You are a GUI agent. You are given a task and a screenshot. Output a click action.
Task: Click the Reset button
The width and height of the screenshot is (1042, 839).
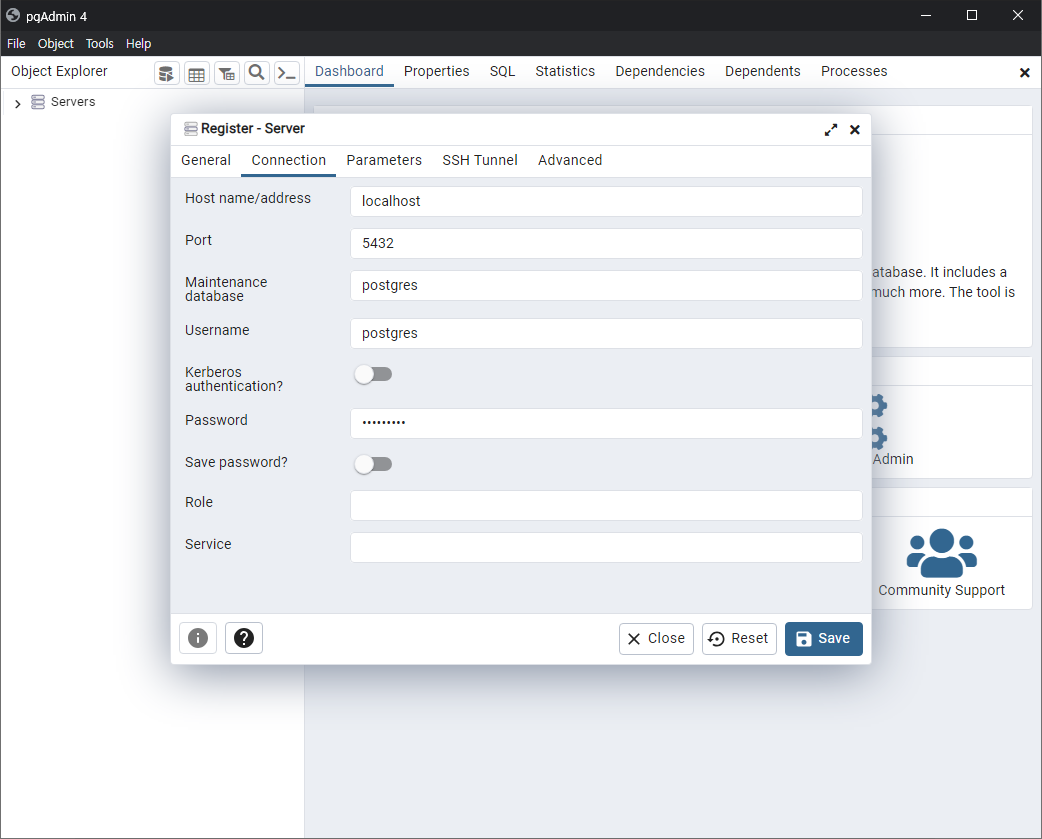point(739,638)
